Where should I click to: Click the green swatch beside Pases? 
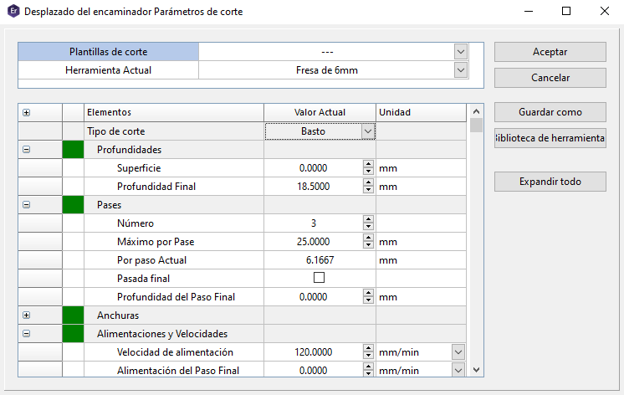73,205
